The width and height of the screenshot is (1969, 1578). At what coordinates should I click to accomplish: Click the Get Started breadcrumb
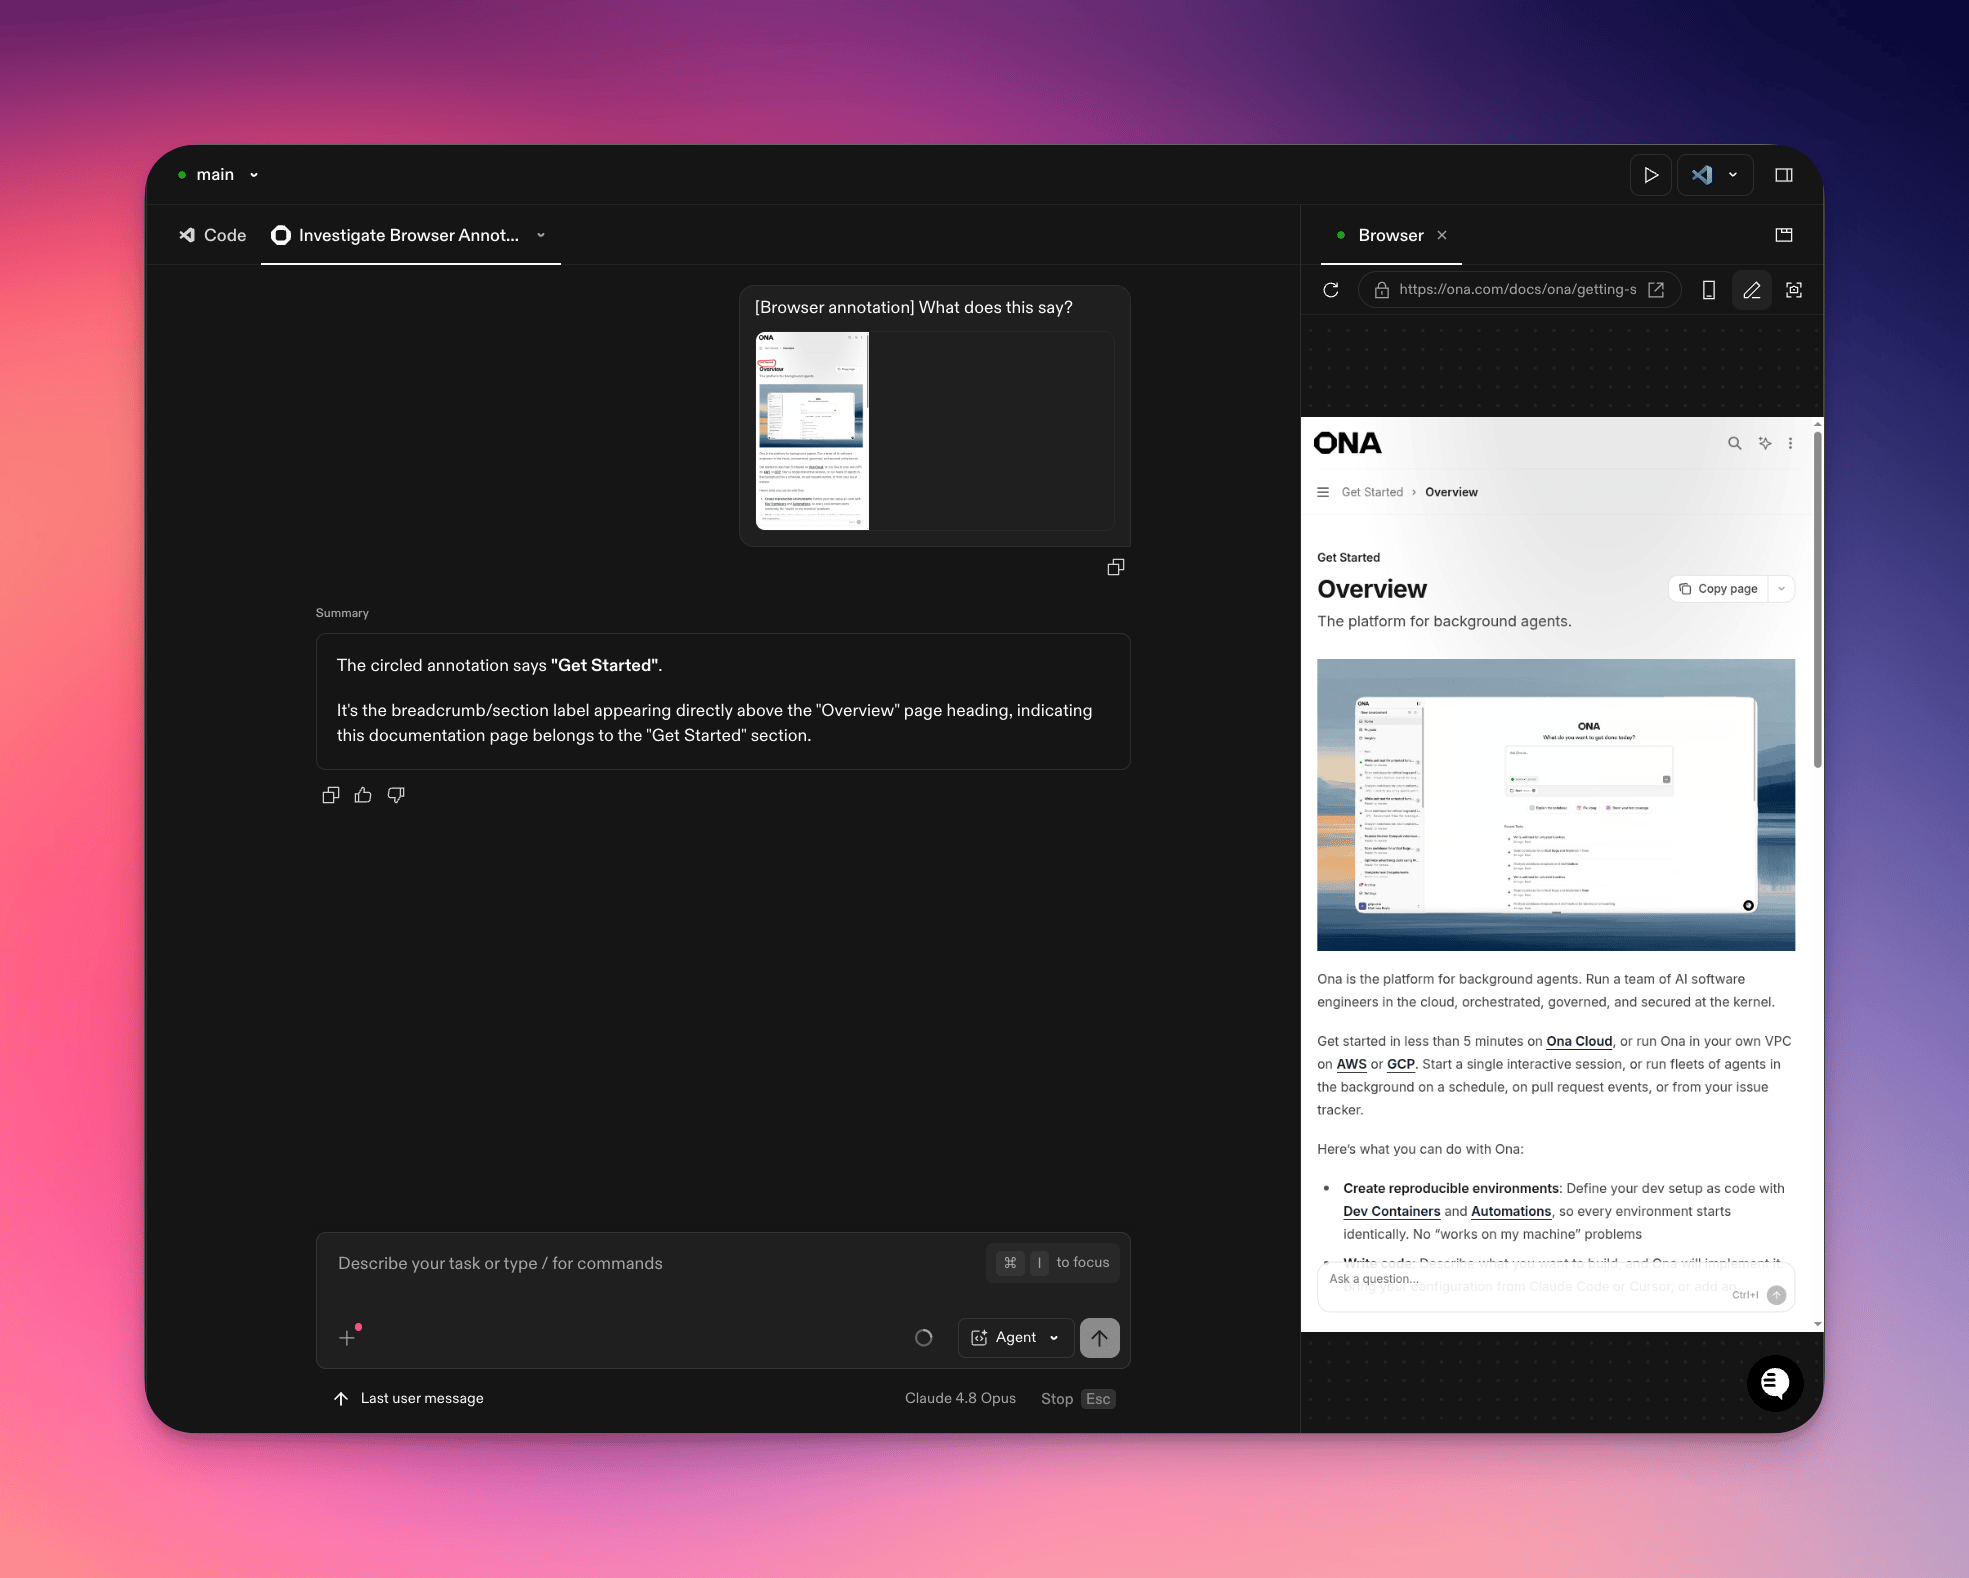pyautogui.click(x=1372, y=492)
